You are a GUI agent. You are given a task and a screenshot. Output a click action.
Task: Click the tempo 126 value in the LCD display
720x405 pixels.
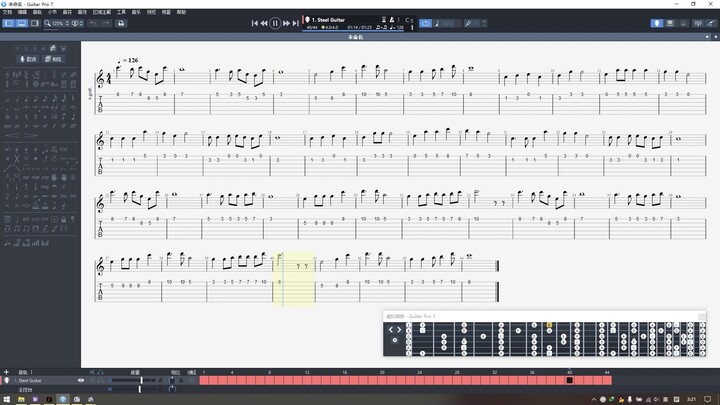pyautogui.click(x=397, y=28)
